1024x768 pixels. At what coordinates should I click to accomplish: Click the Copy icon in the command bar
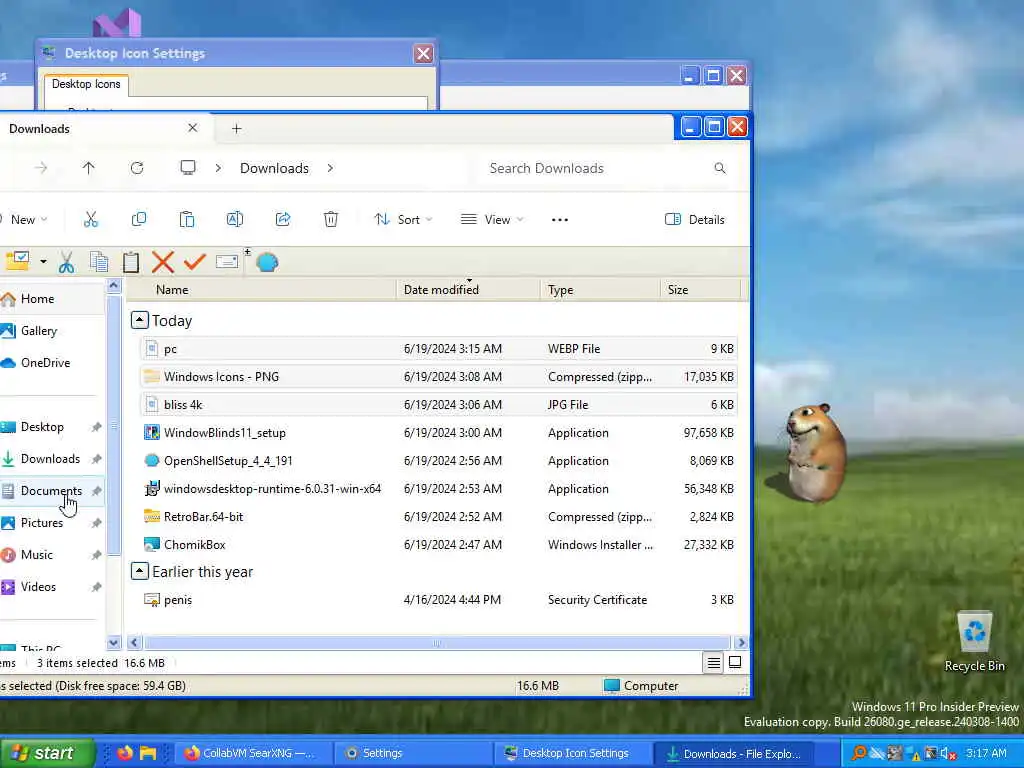click(138, 219)
